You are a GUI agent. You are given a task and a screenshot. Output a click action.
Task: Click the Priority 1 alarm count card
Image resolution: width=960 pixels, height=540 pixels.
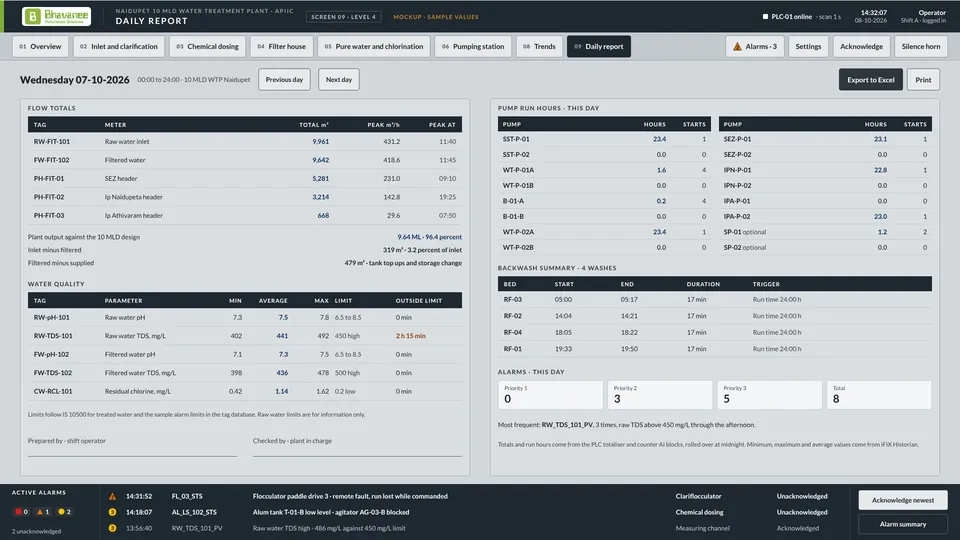pos(550,395)
